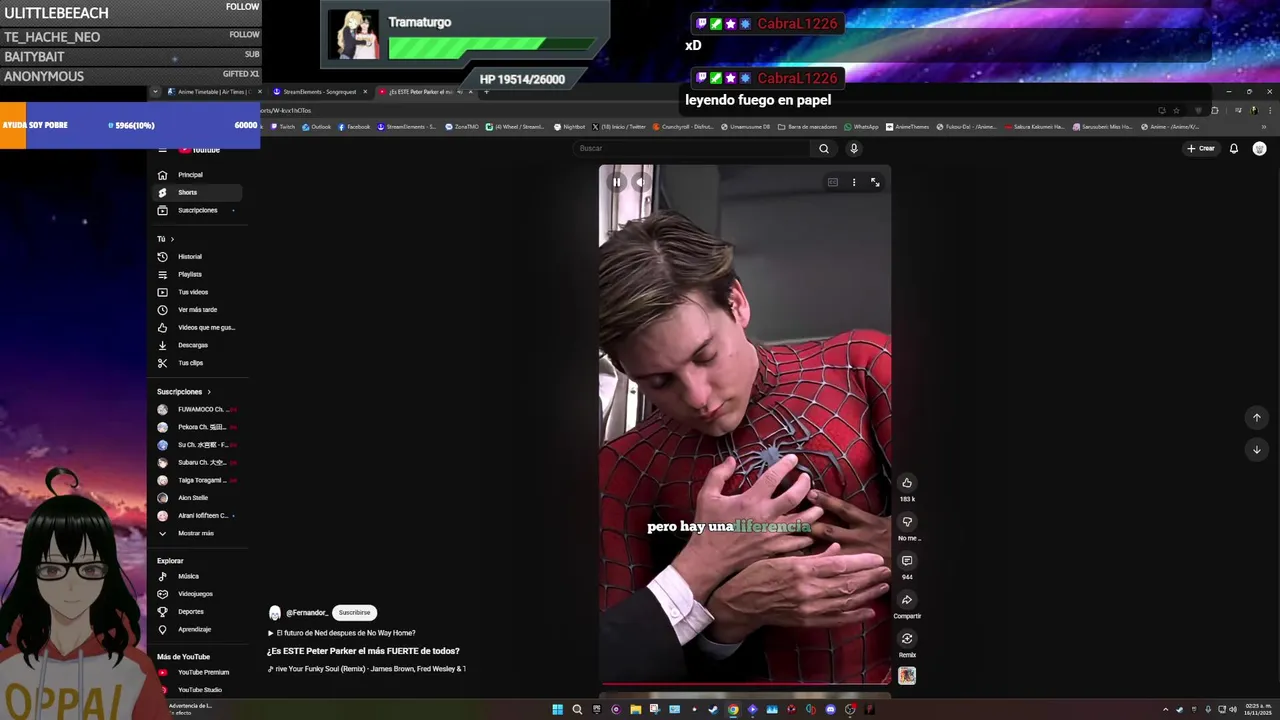Dislike the Short with thumbs down
Image resolution: width=1280 pixels, height=720 pixels.
[907, 522]
